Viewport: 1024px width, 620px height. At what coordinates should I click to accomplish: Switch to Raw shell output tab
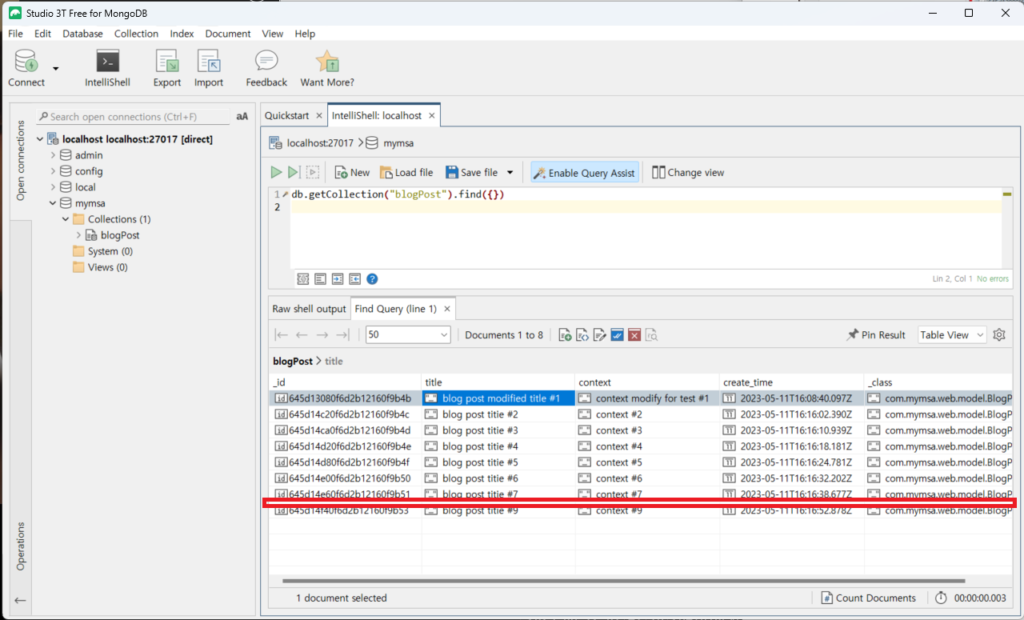309,309
